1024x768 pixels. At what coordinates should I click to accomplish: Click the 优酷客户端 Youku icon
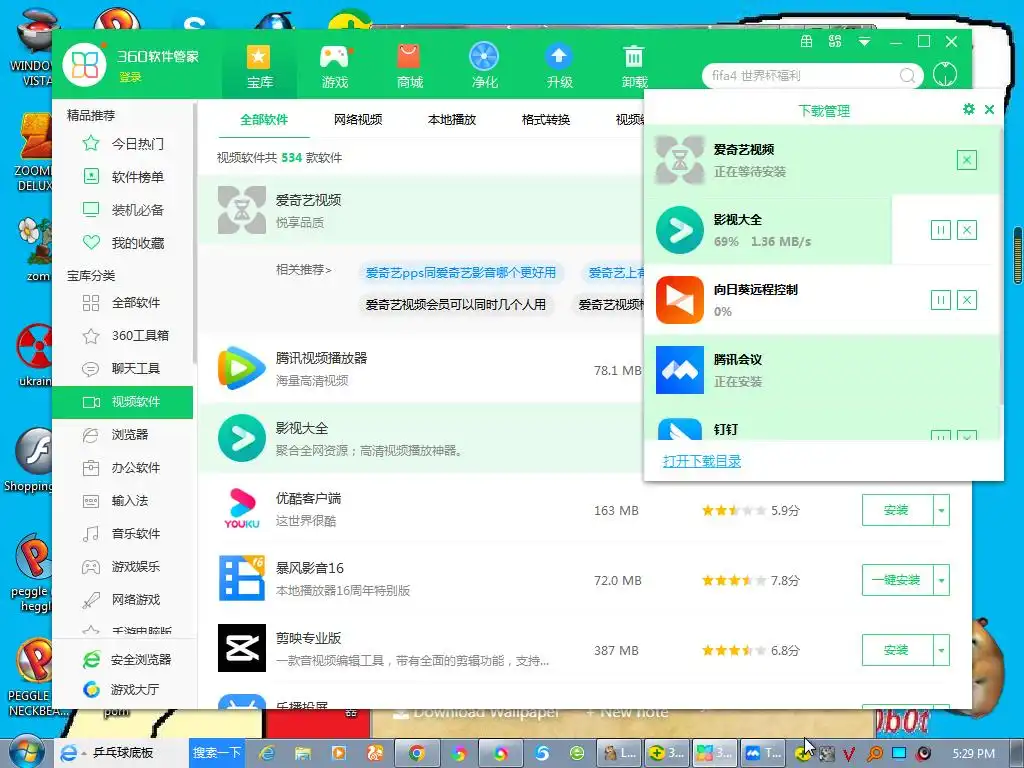tap(242, 508)
